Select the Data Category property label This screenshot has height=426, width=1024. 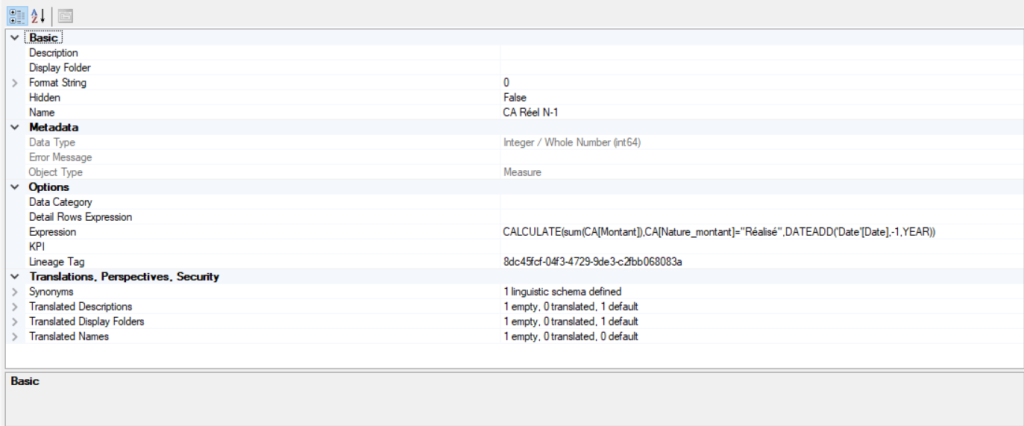pyautogui.click(x=61, y=203)
